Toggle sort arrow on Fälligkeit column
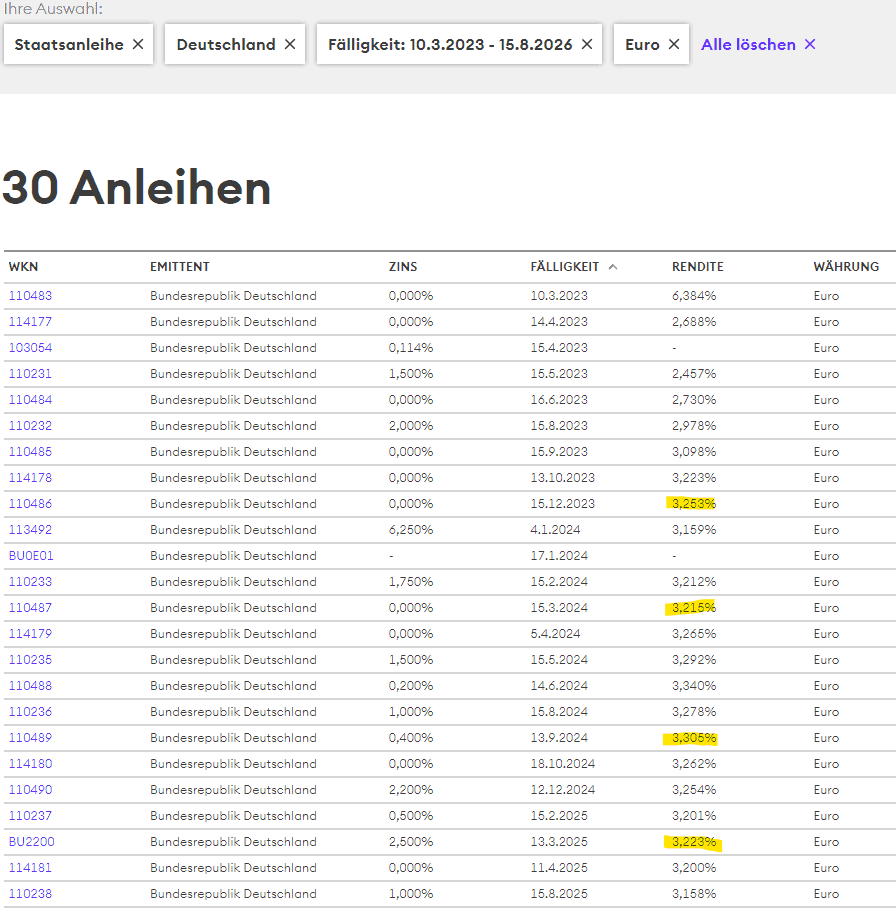896x908 pixels. tap(613, 267)
